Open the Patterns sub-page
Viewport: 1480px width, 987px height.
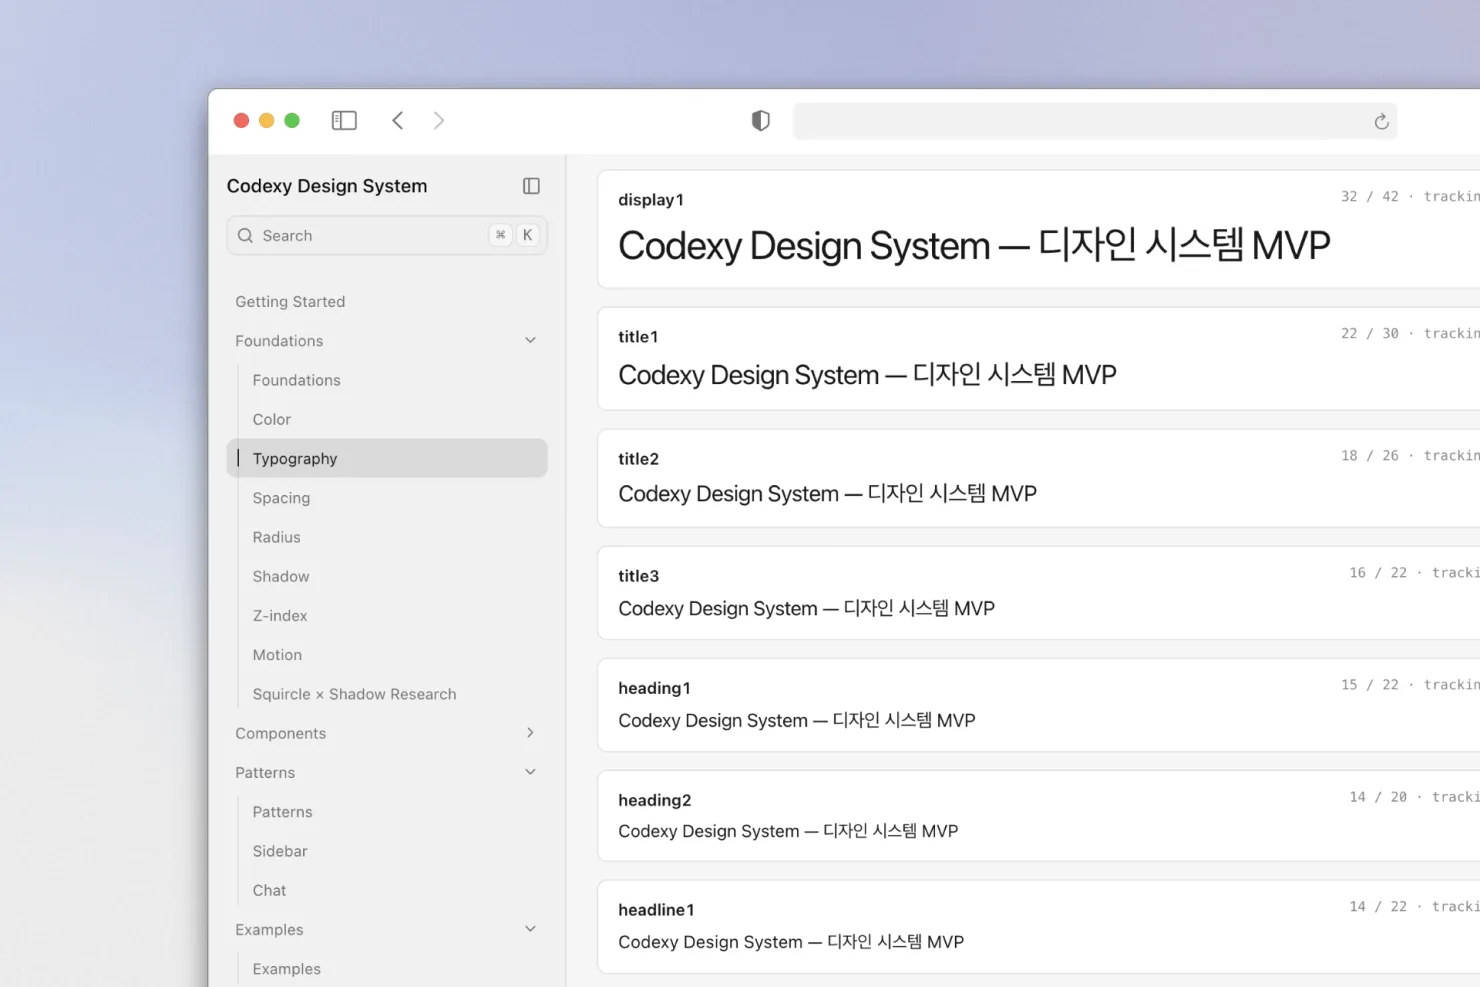coord(282,812)
